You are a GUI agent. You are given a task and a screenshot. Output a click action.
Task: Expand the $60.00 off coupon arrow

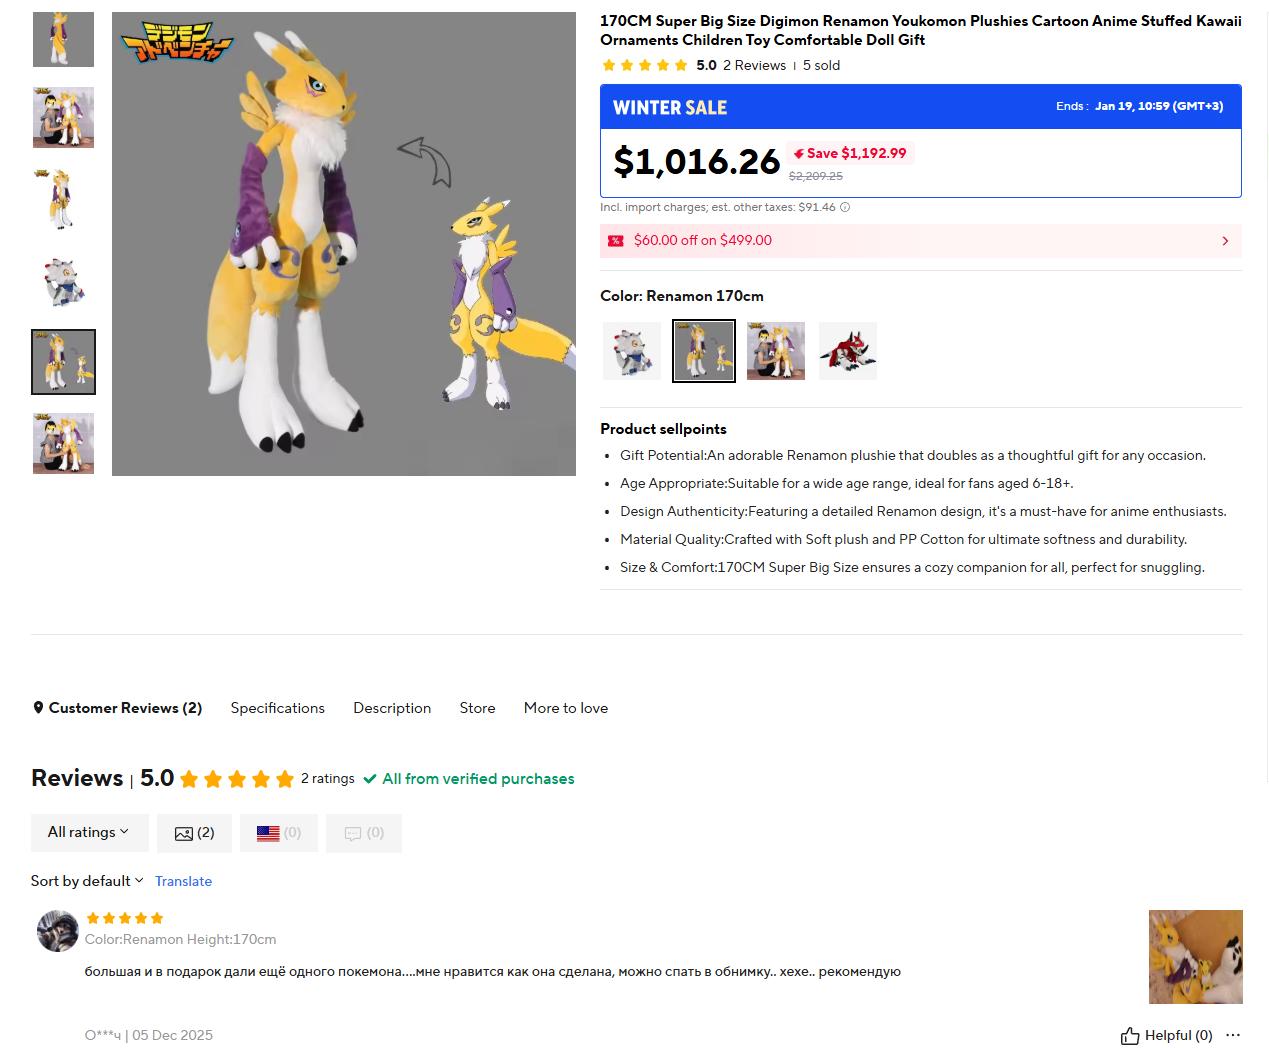(1225, 241)
